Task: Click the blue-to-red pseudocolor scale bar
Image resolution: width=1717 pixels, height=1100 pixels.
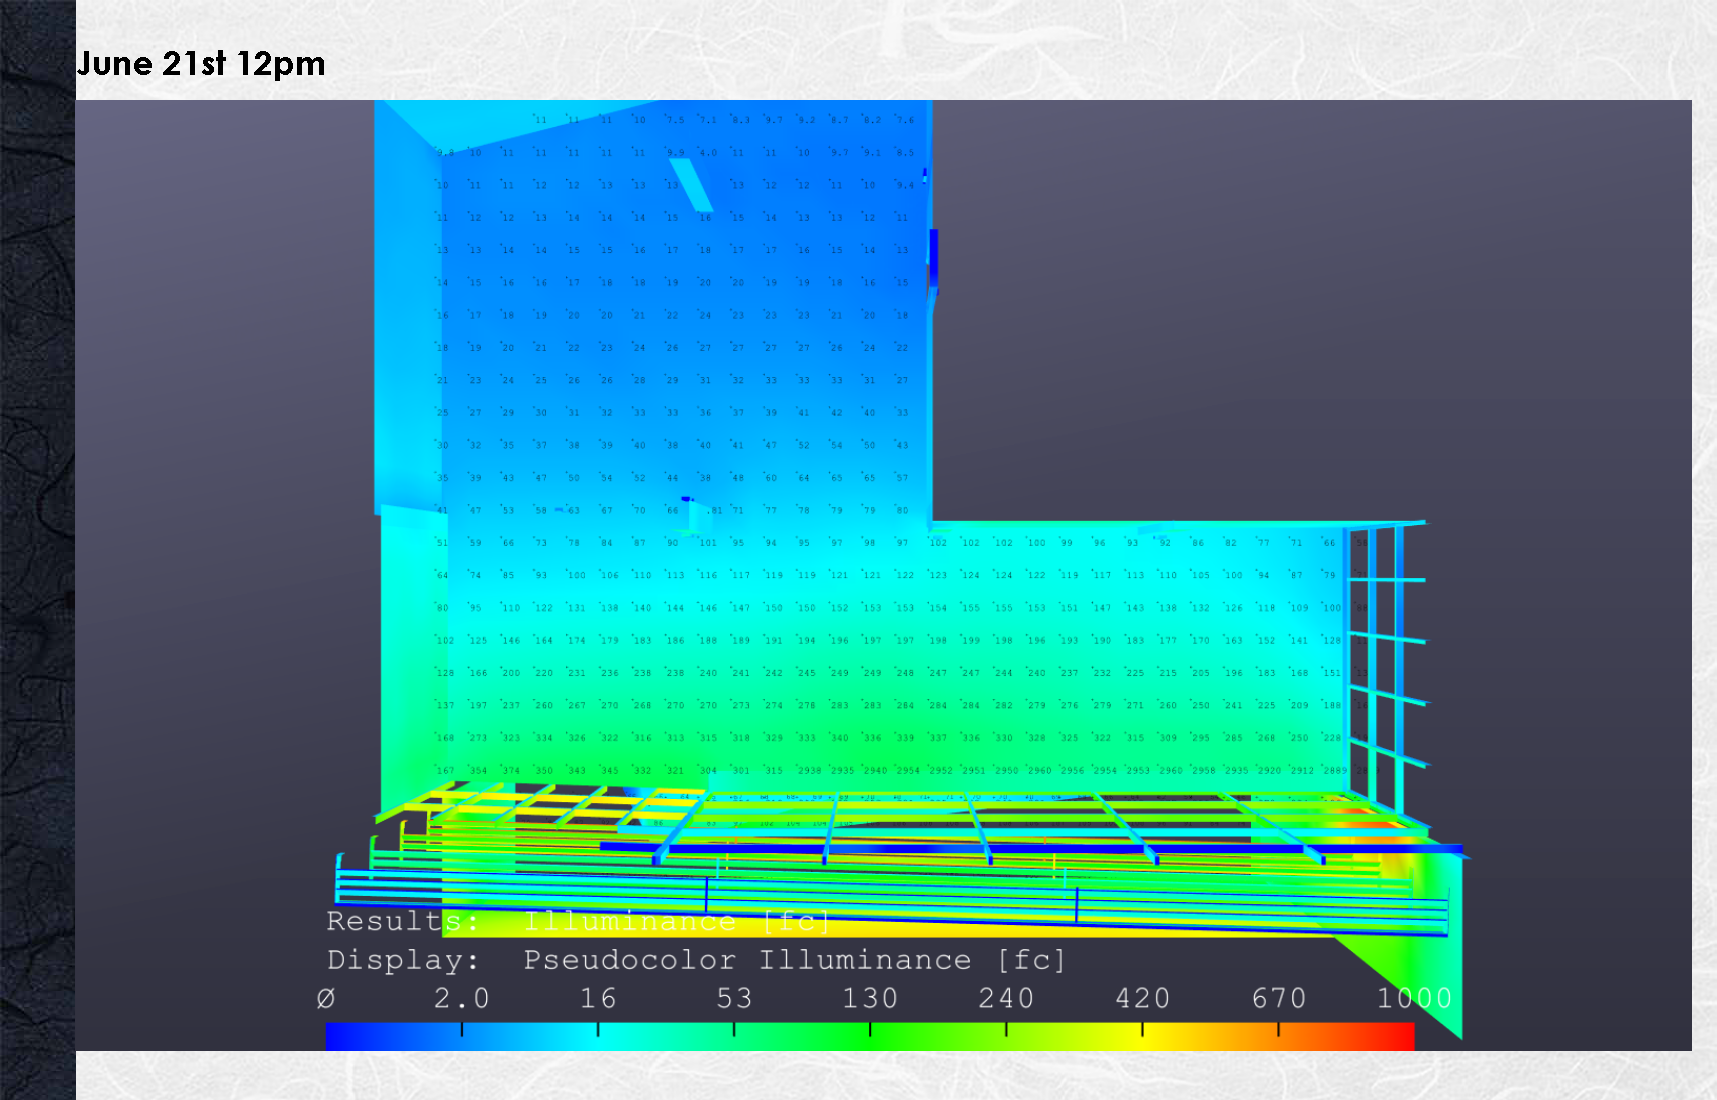Action: (x=870, y=1036)
